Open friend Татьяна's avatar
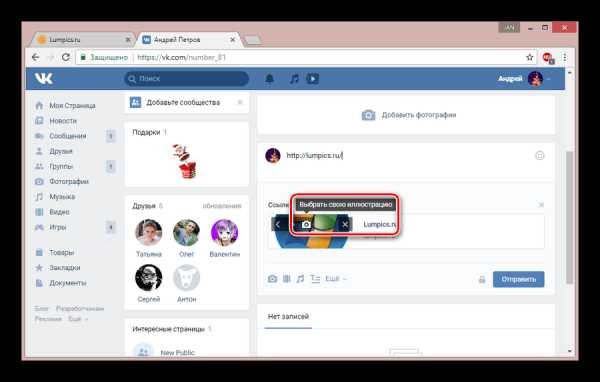The width and height of the screenshot is (600, 382). [x=148, y=232]
